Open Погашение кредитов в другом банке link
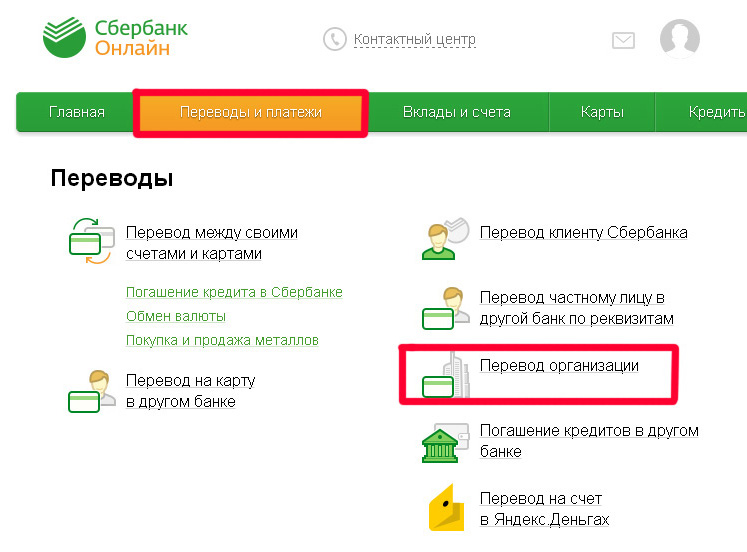The height and width of the screenshot is (552, 747). (x=589, y=441)
